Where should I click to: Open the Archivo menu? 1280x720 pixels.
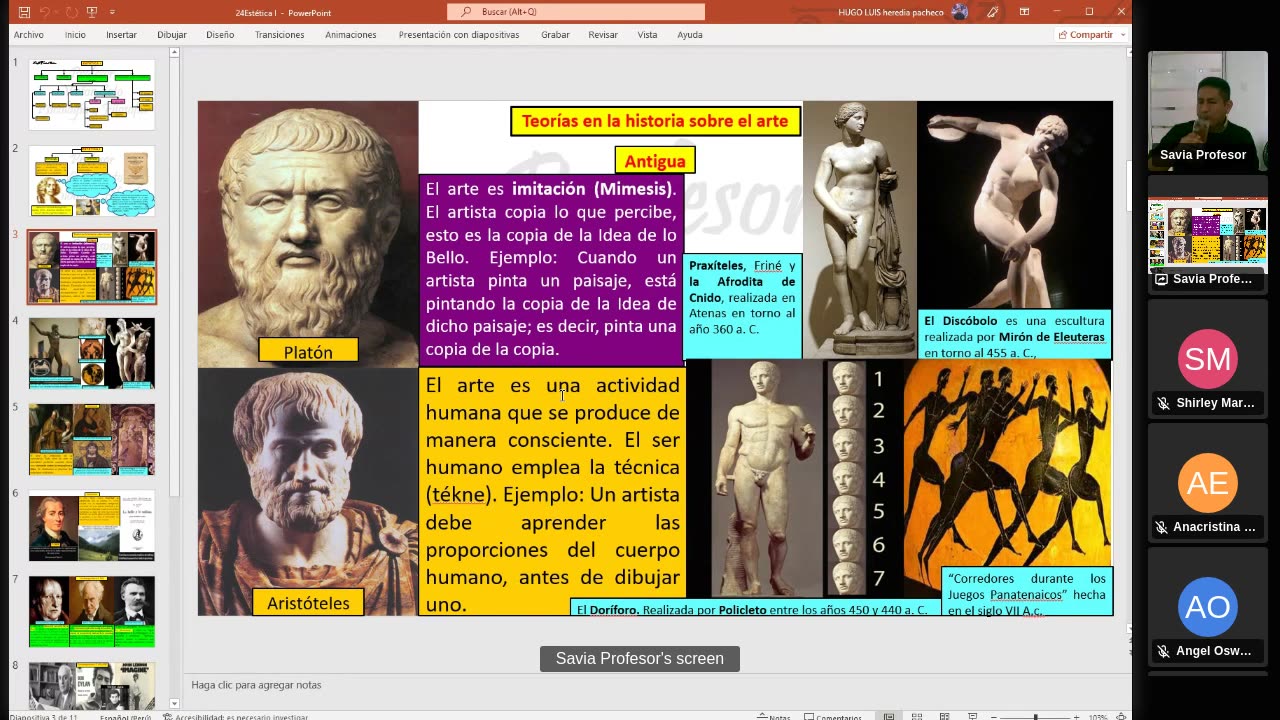tap(28, 35)
